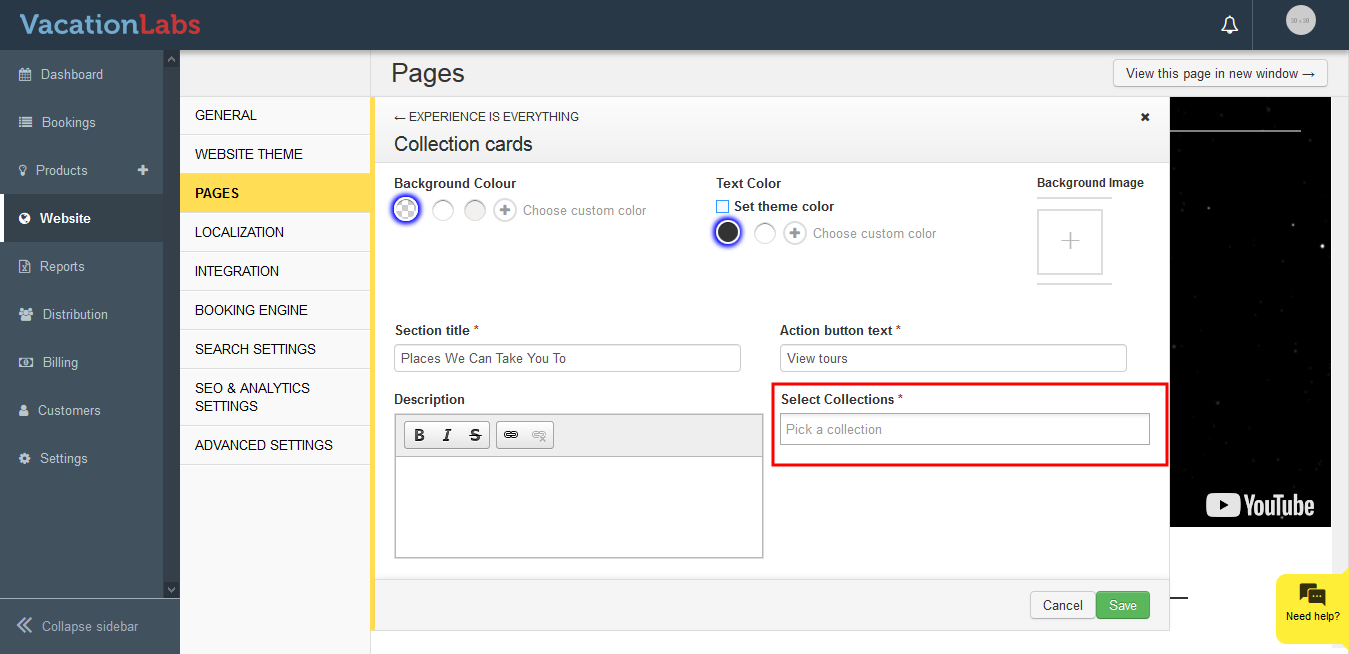Click plus icon next to Products
The width and height of the screenshot is (1349, 654).
pyautogui.click(x=143, y=170)
